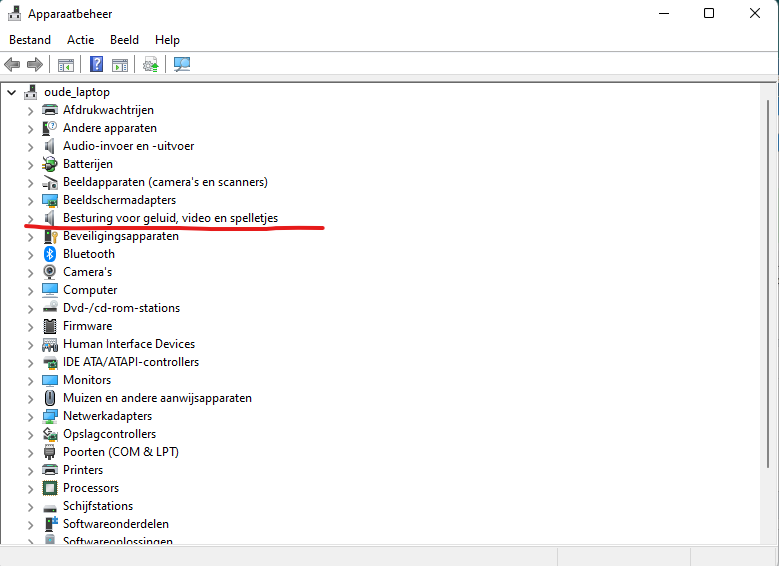Open the Beeld menu
This screenshot has width=779, height=566.
pyautogui.click(x=125, y=40)
